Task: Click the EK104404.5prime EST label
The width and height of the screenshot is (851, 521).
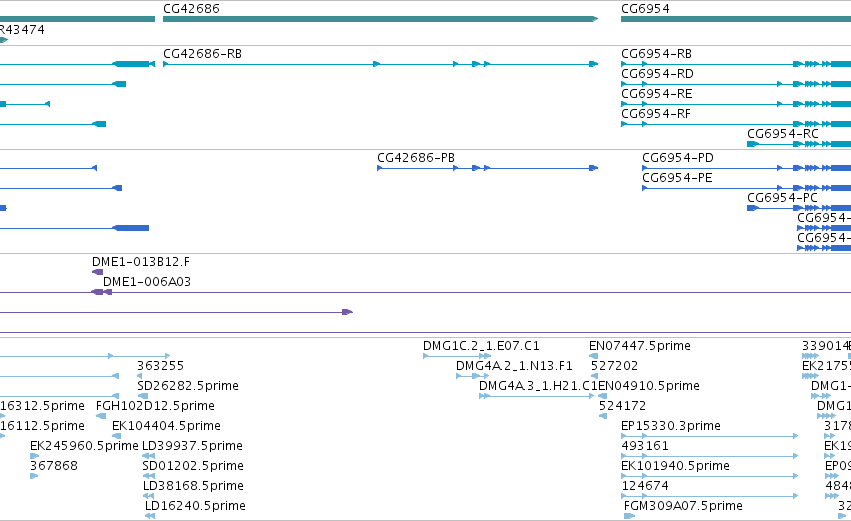Action: (166, 426)
